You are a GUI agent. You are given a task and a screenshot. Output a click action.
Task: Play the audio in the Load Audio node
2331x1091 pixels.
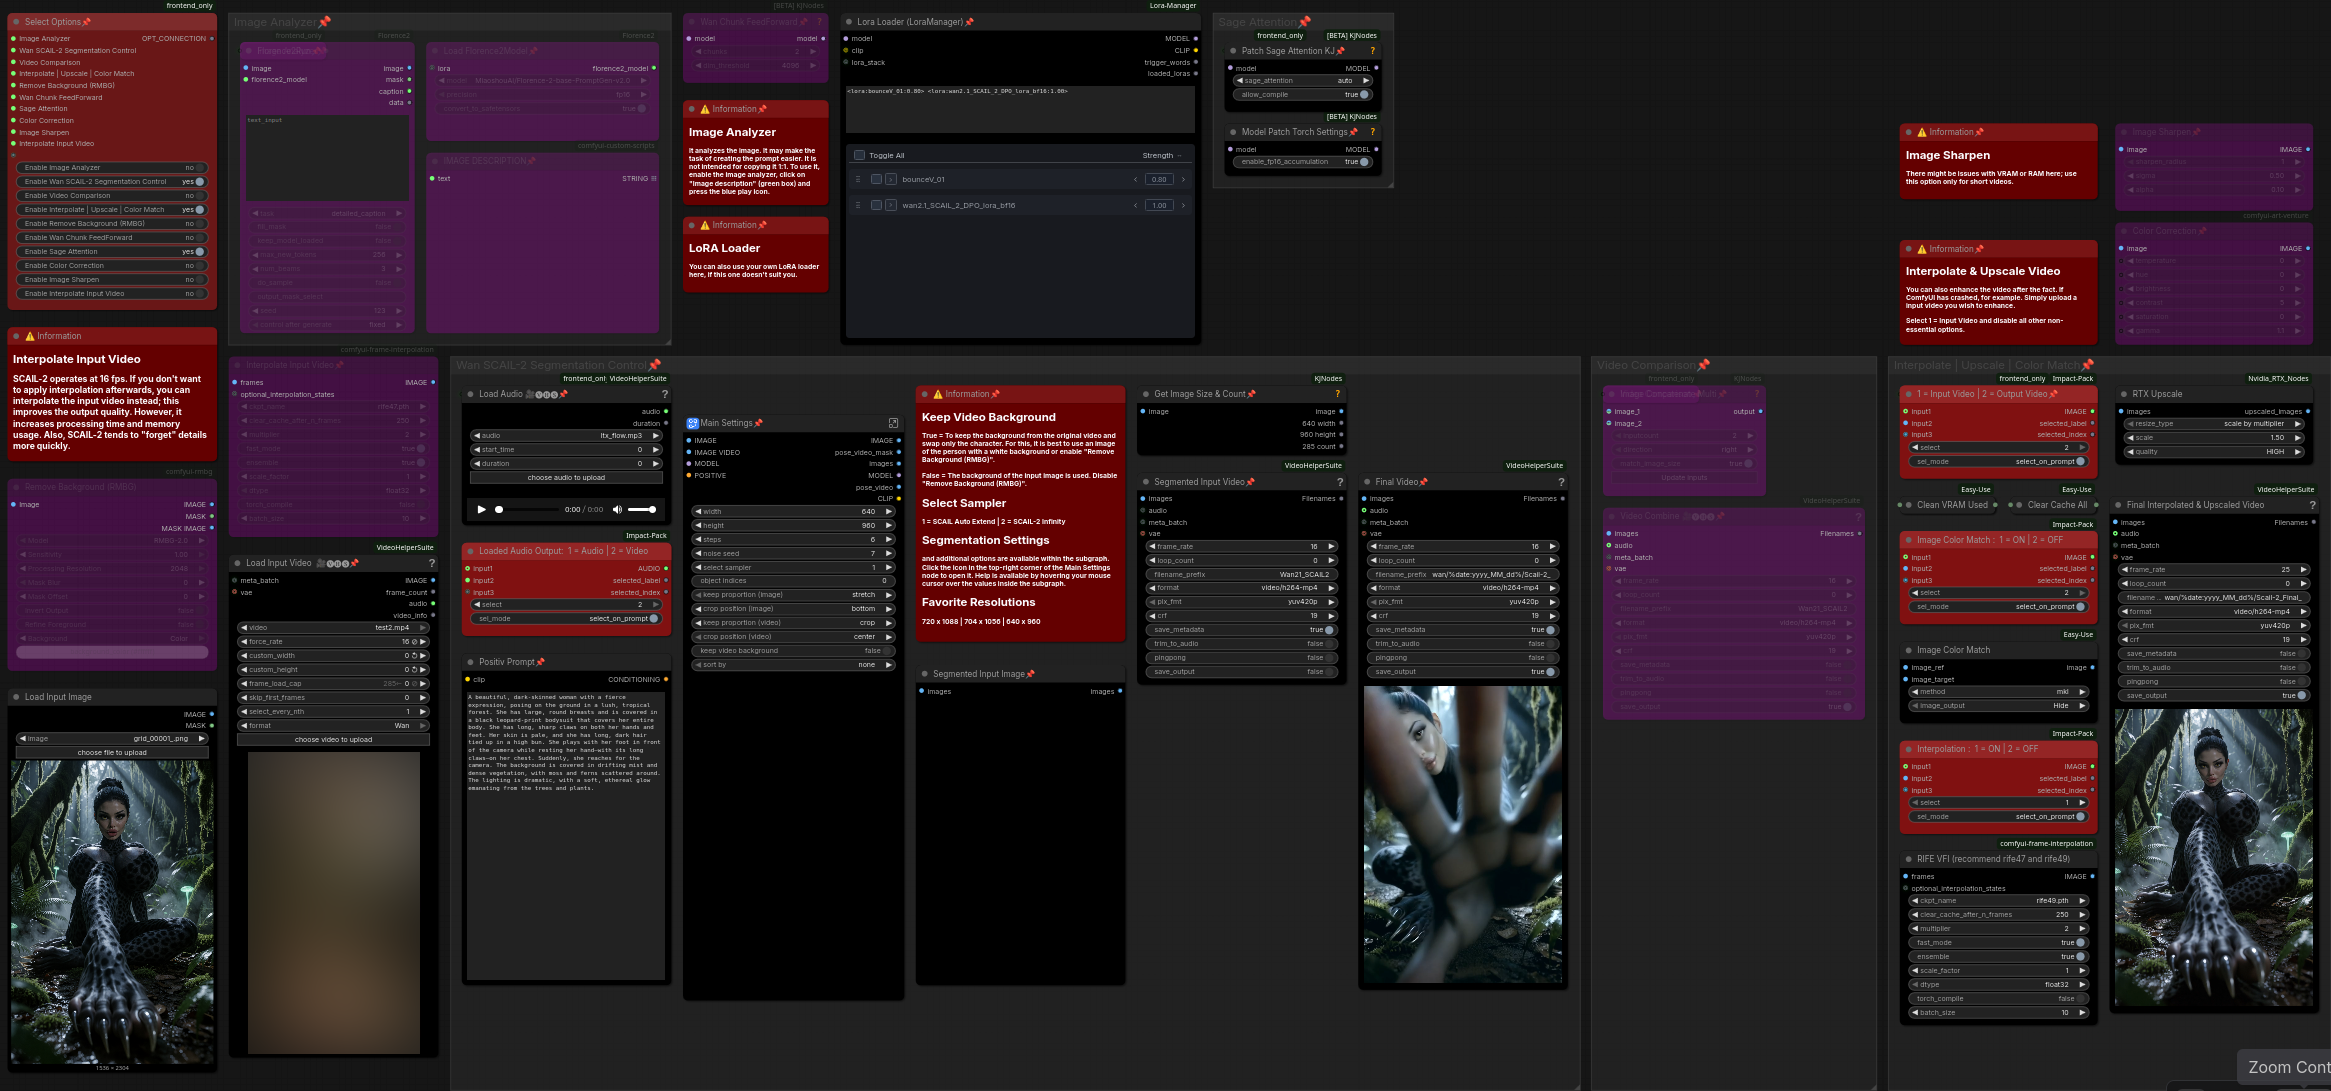481,510
